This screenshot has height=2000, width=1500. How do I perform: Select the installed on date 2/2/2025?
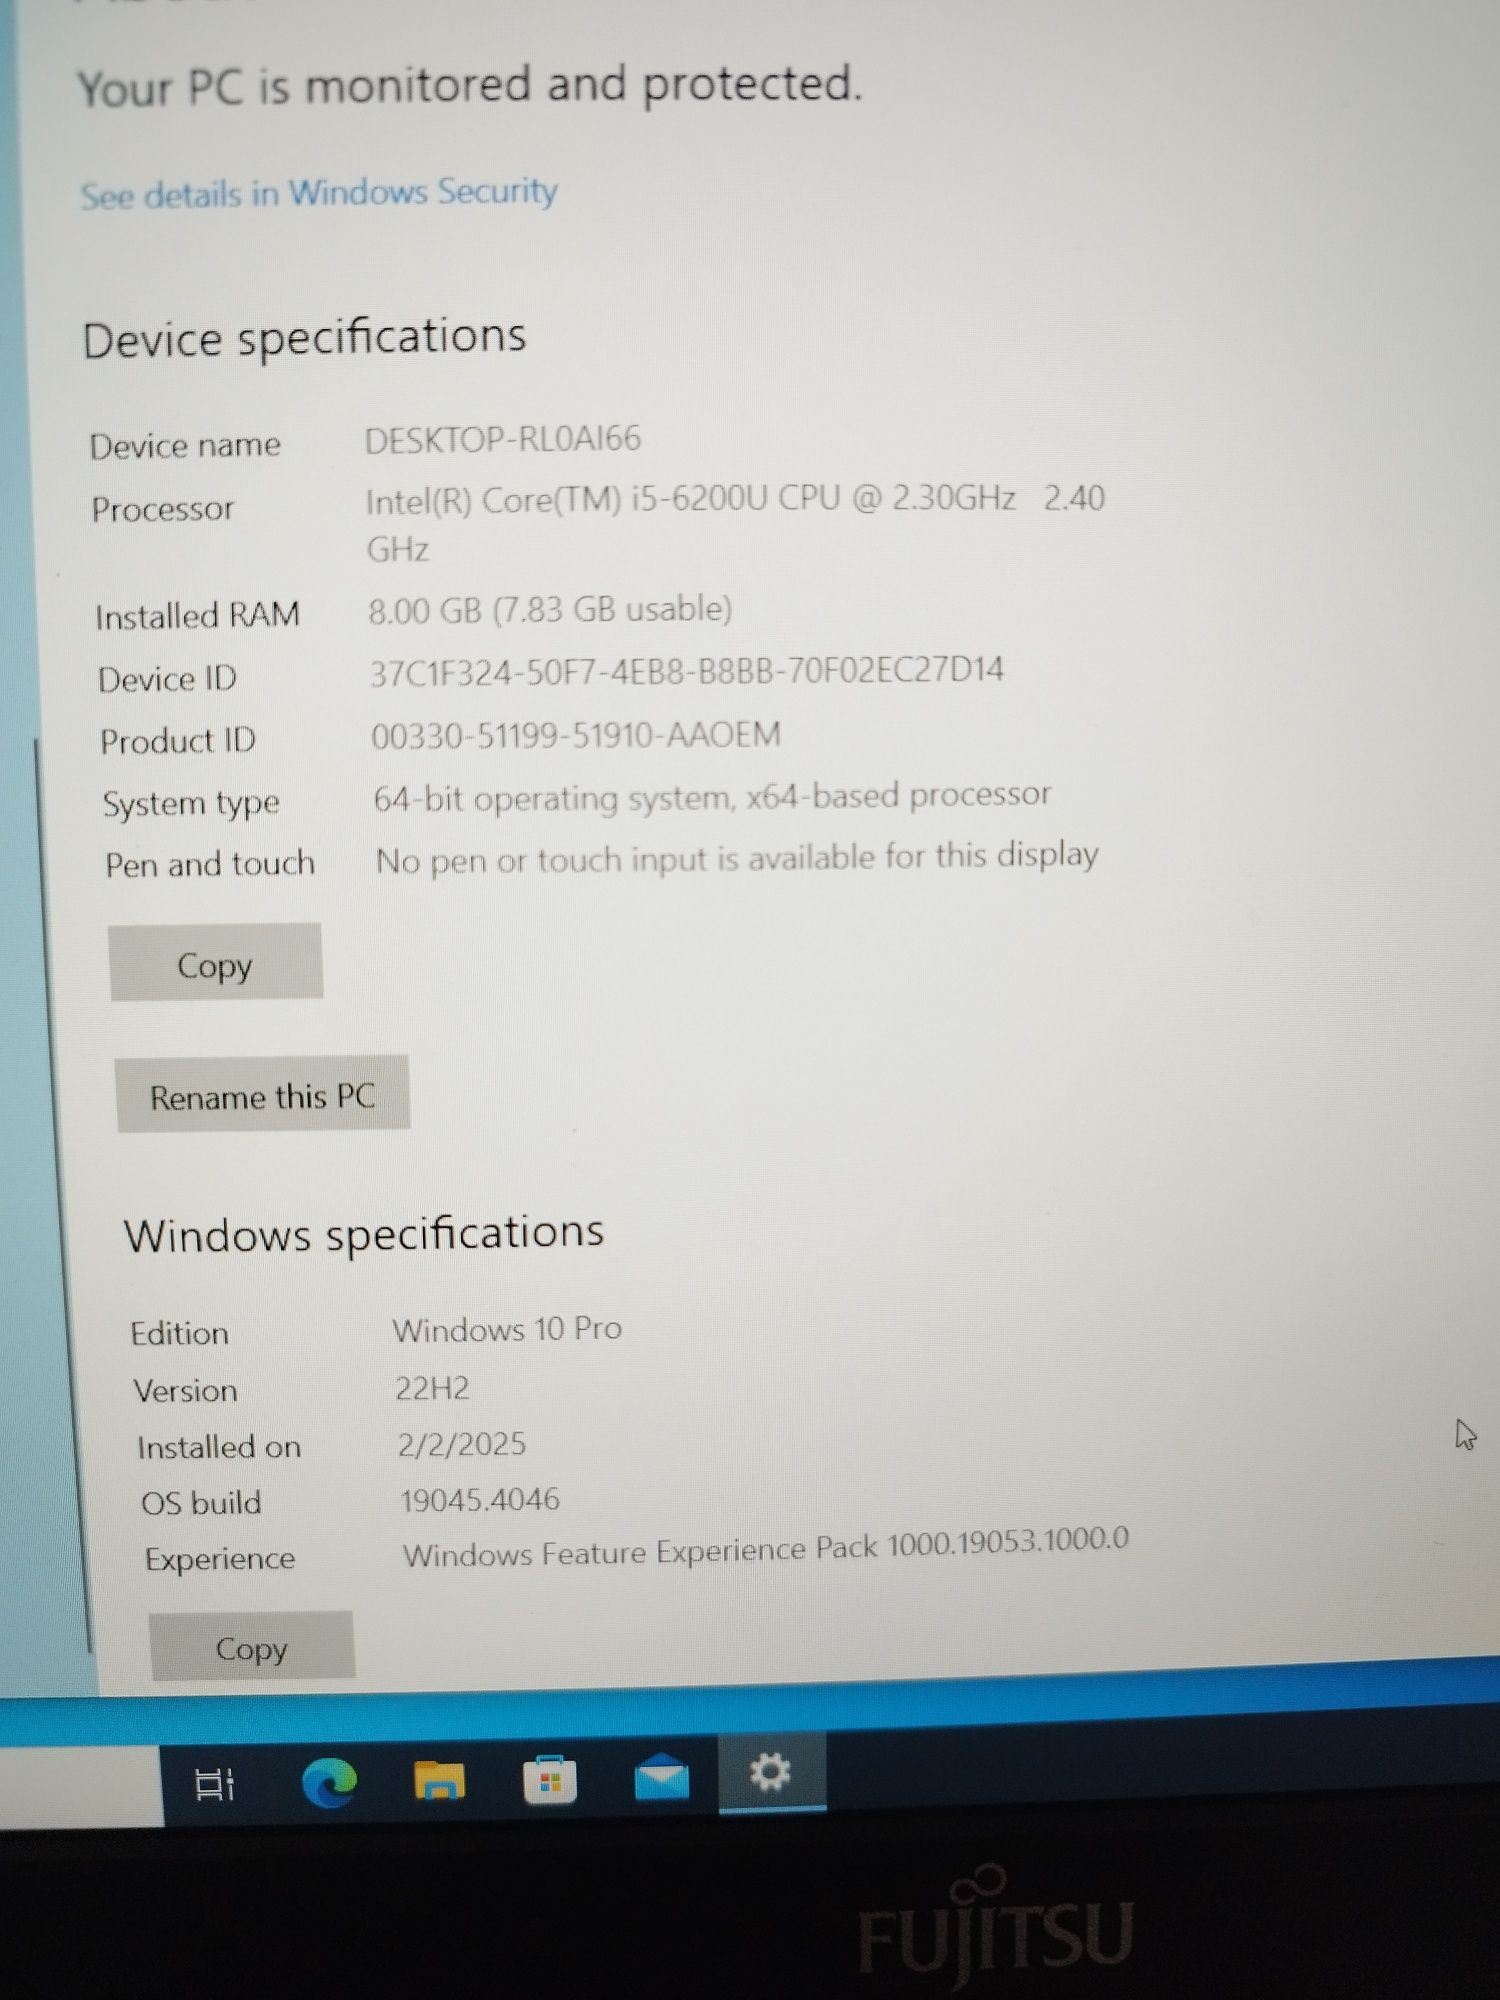[x=461, y=1444]
